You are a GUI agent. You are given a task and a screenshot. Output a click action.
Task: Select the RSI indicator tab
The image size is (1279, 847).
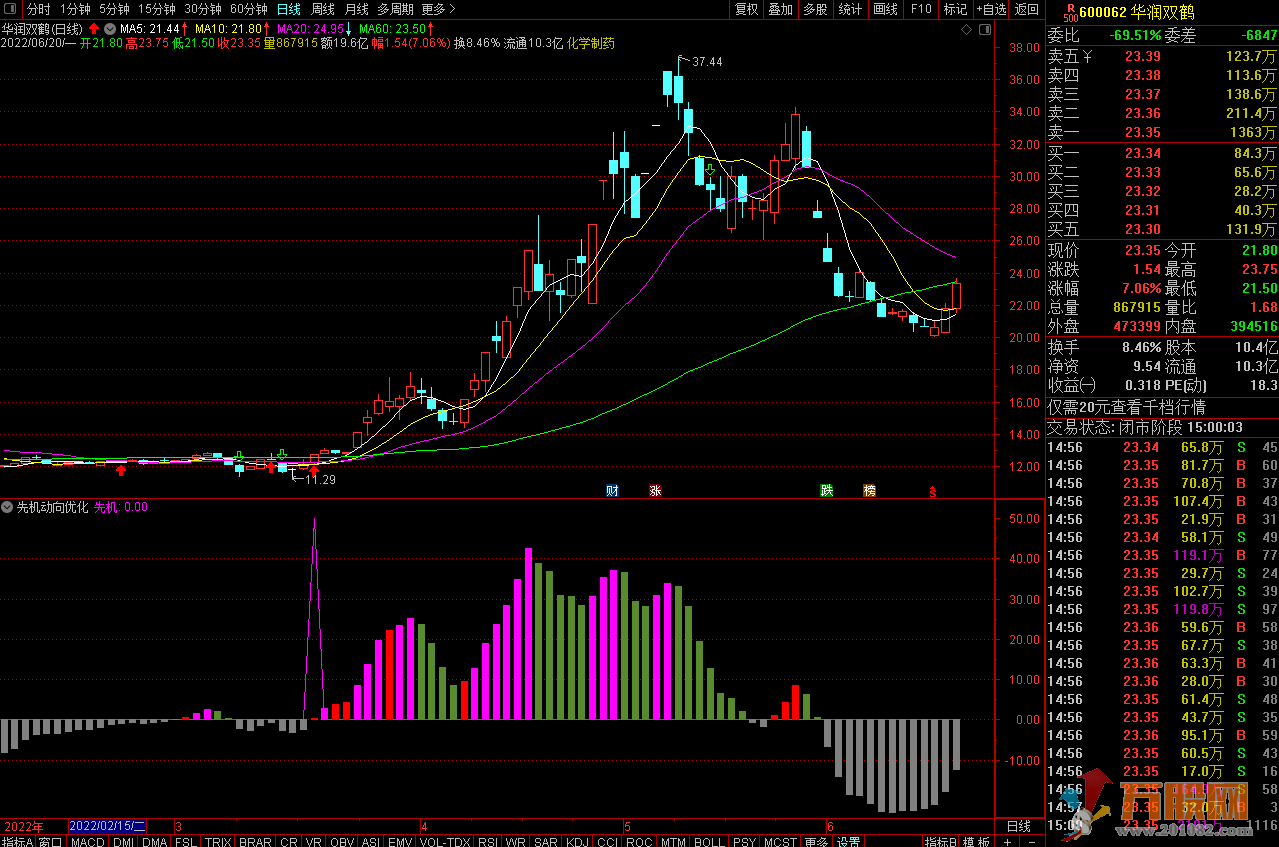(x=488, y=841)
